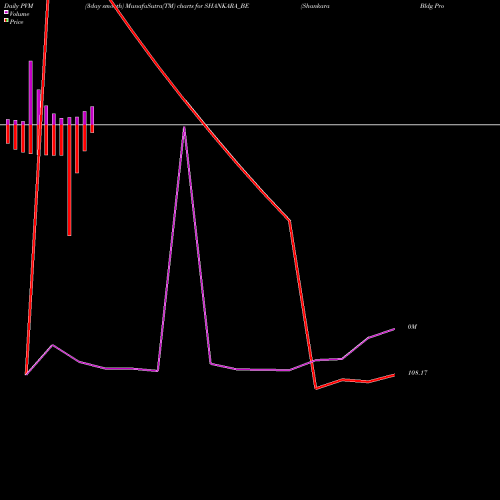Click the tallest magenta volume bar
This screenshot has width=500, height=500.
pos(31,93)
